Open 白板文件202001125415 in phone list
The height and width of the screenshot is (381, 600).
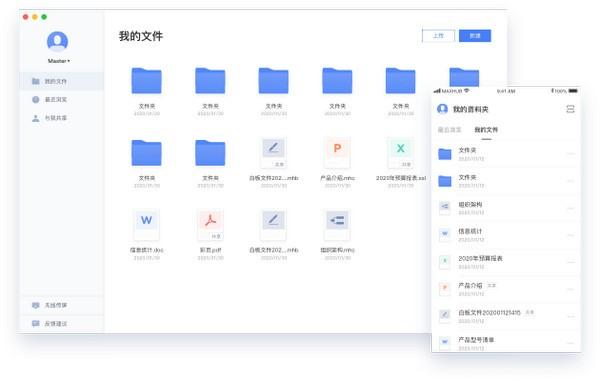[506, 316]
